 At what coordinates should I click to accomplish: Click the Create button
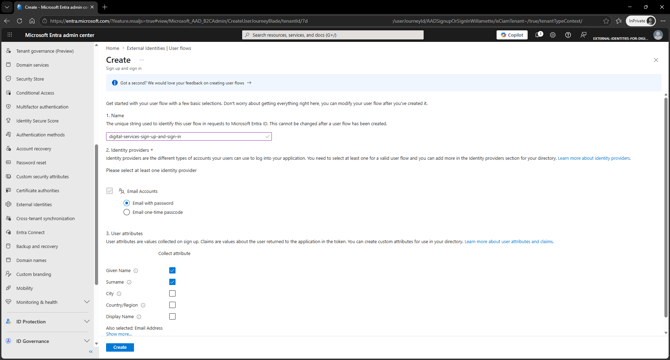(x=120, y=347)
